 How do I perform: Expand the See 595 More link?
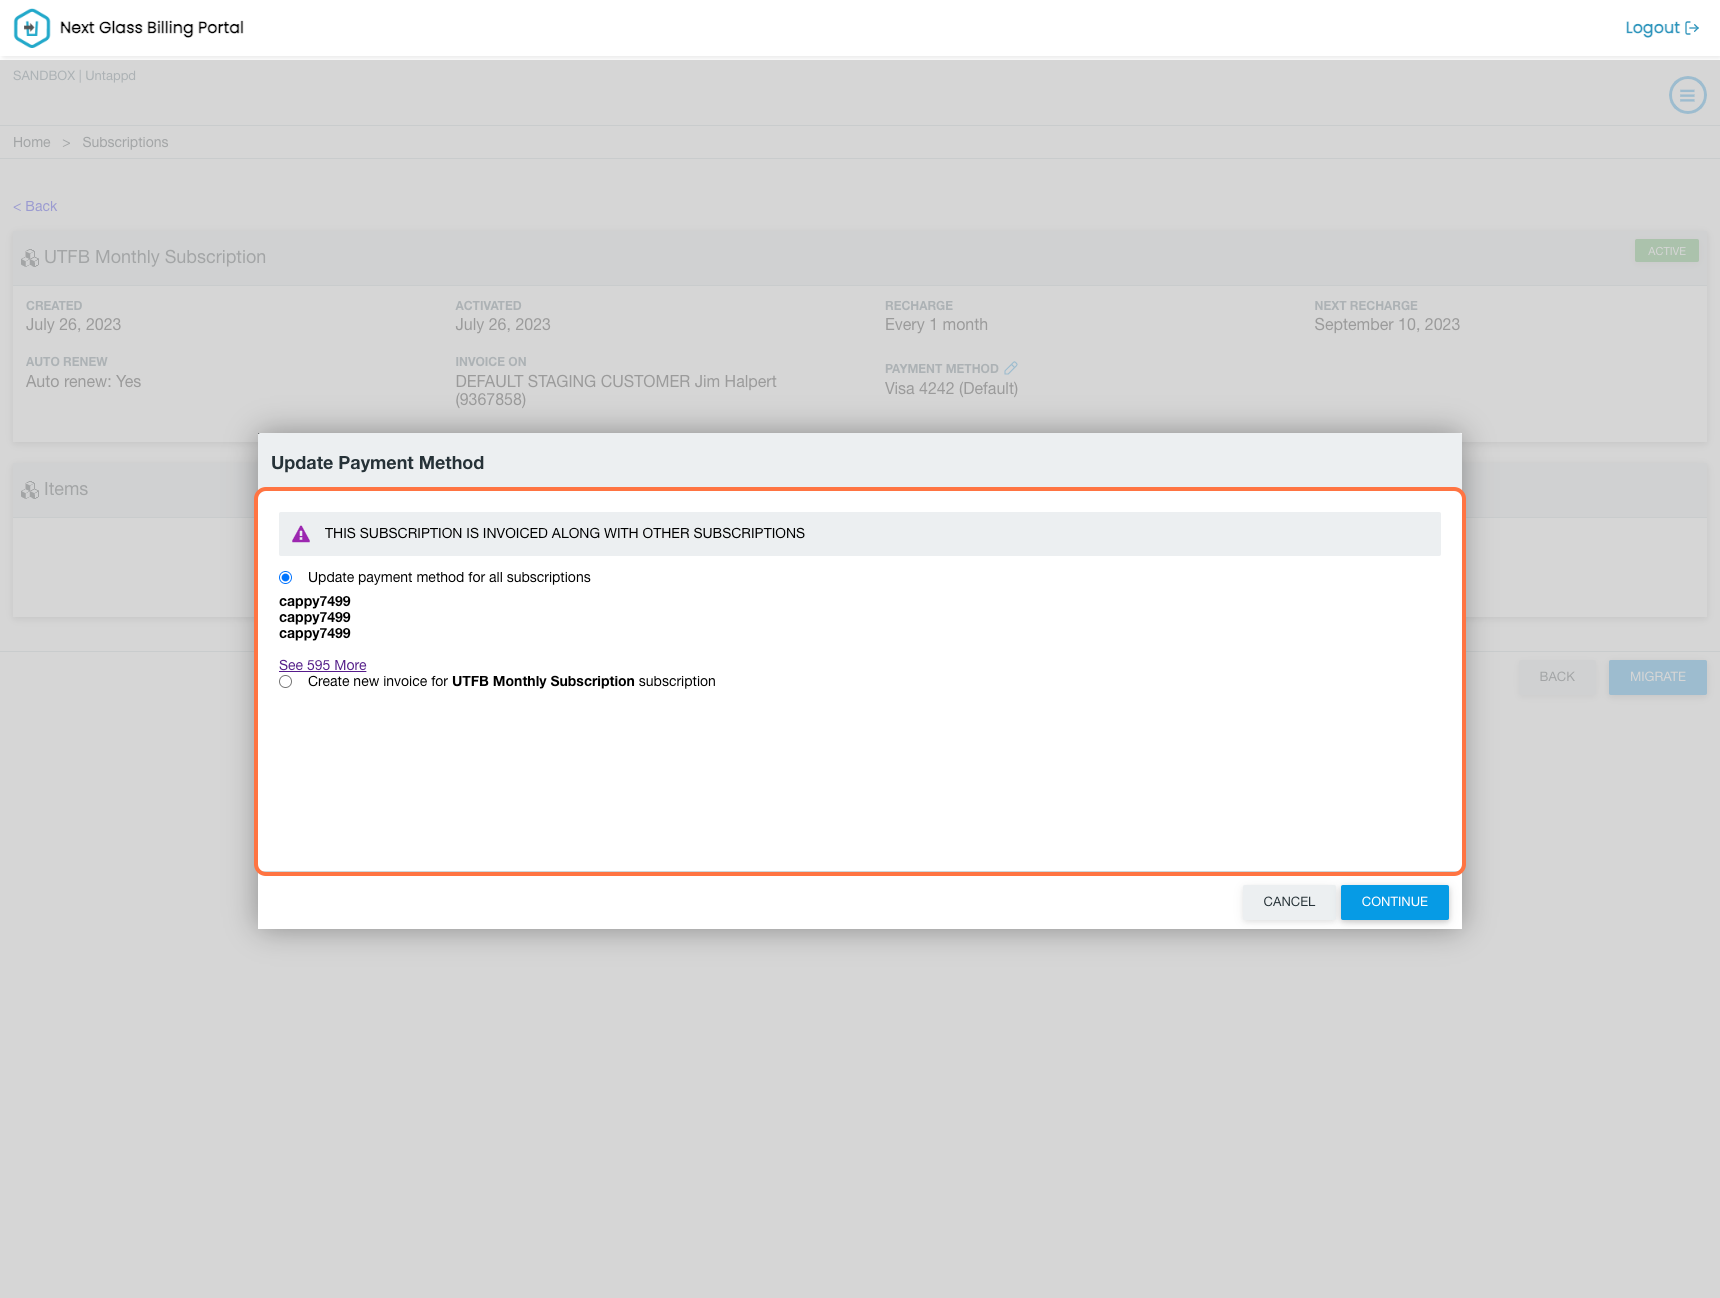tap(322, 665)
